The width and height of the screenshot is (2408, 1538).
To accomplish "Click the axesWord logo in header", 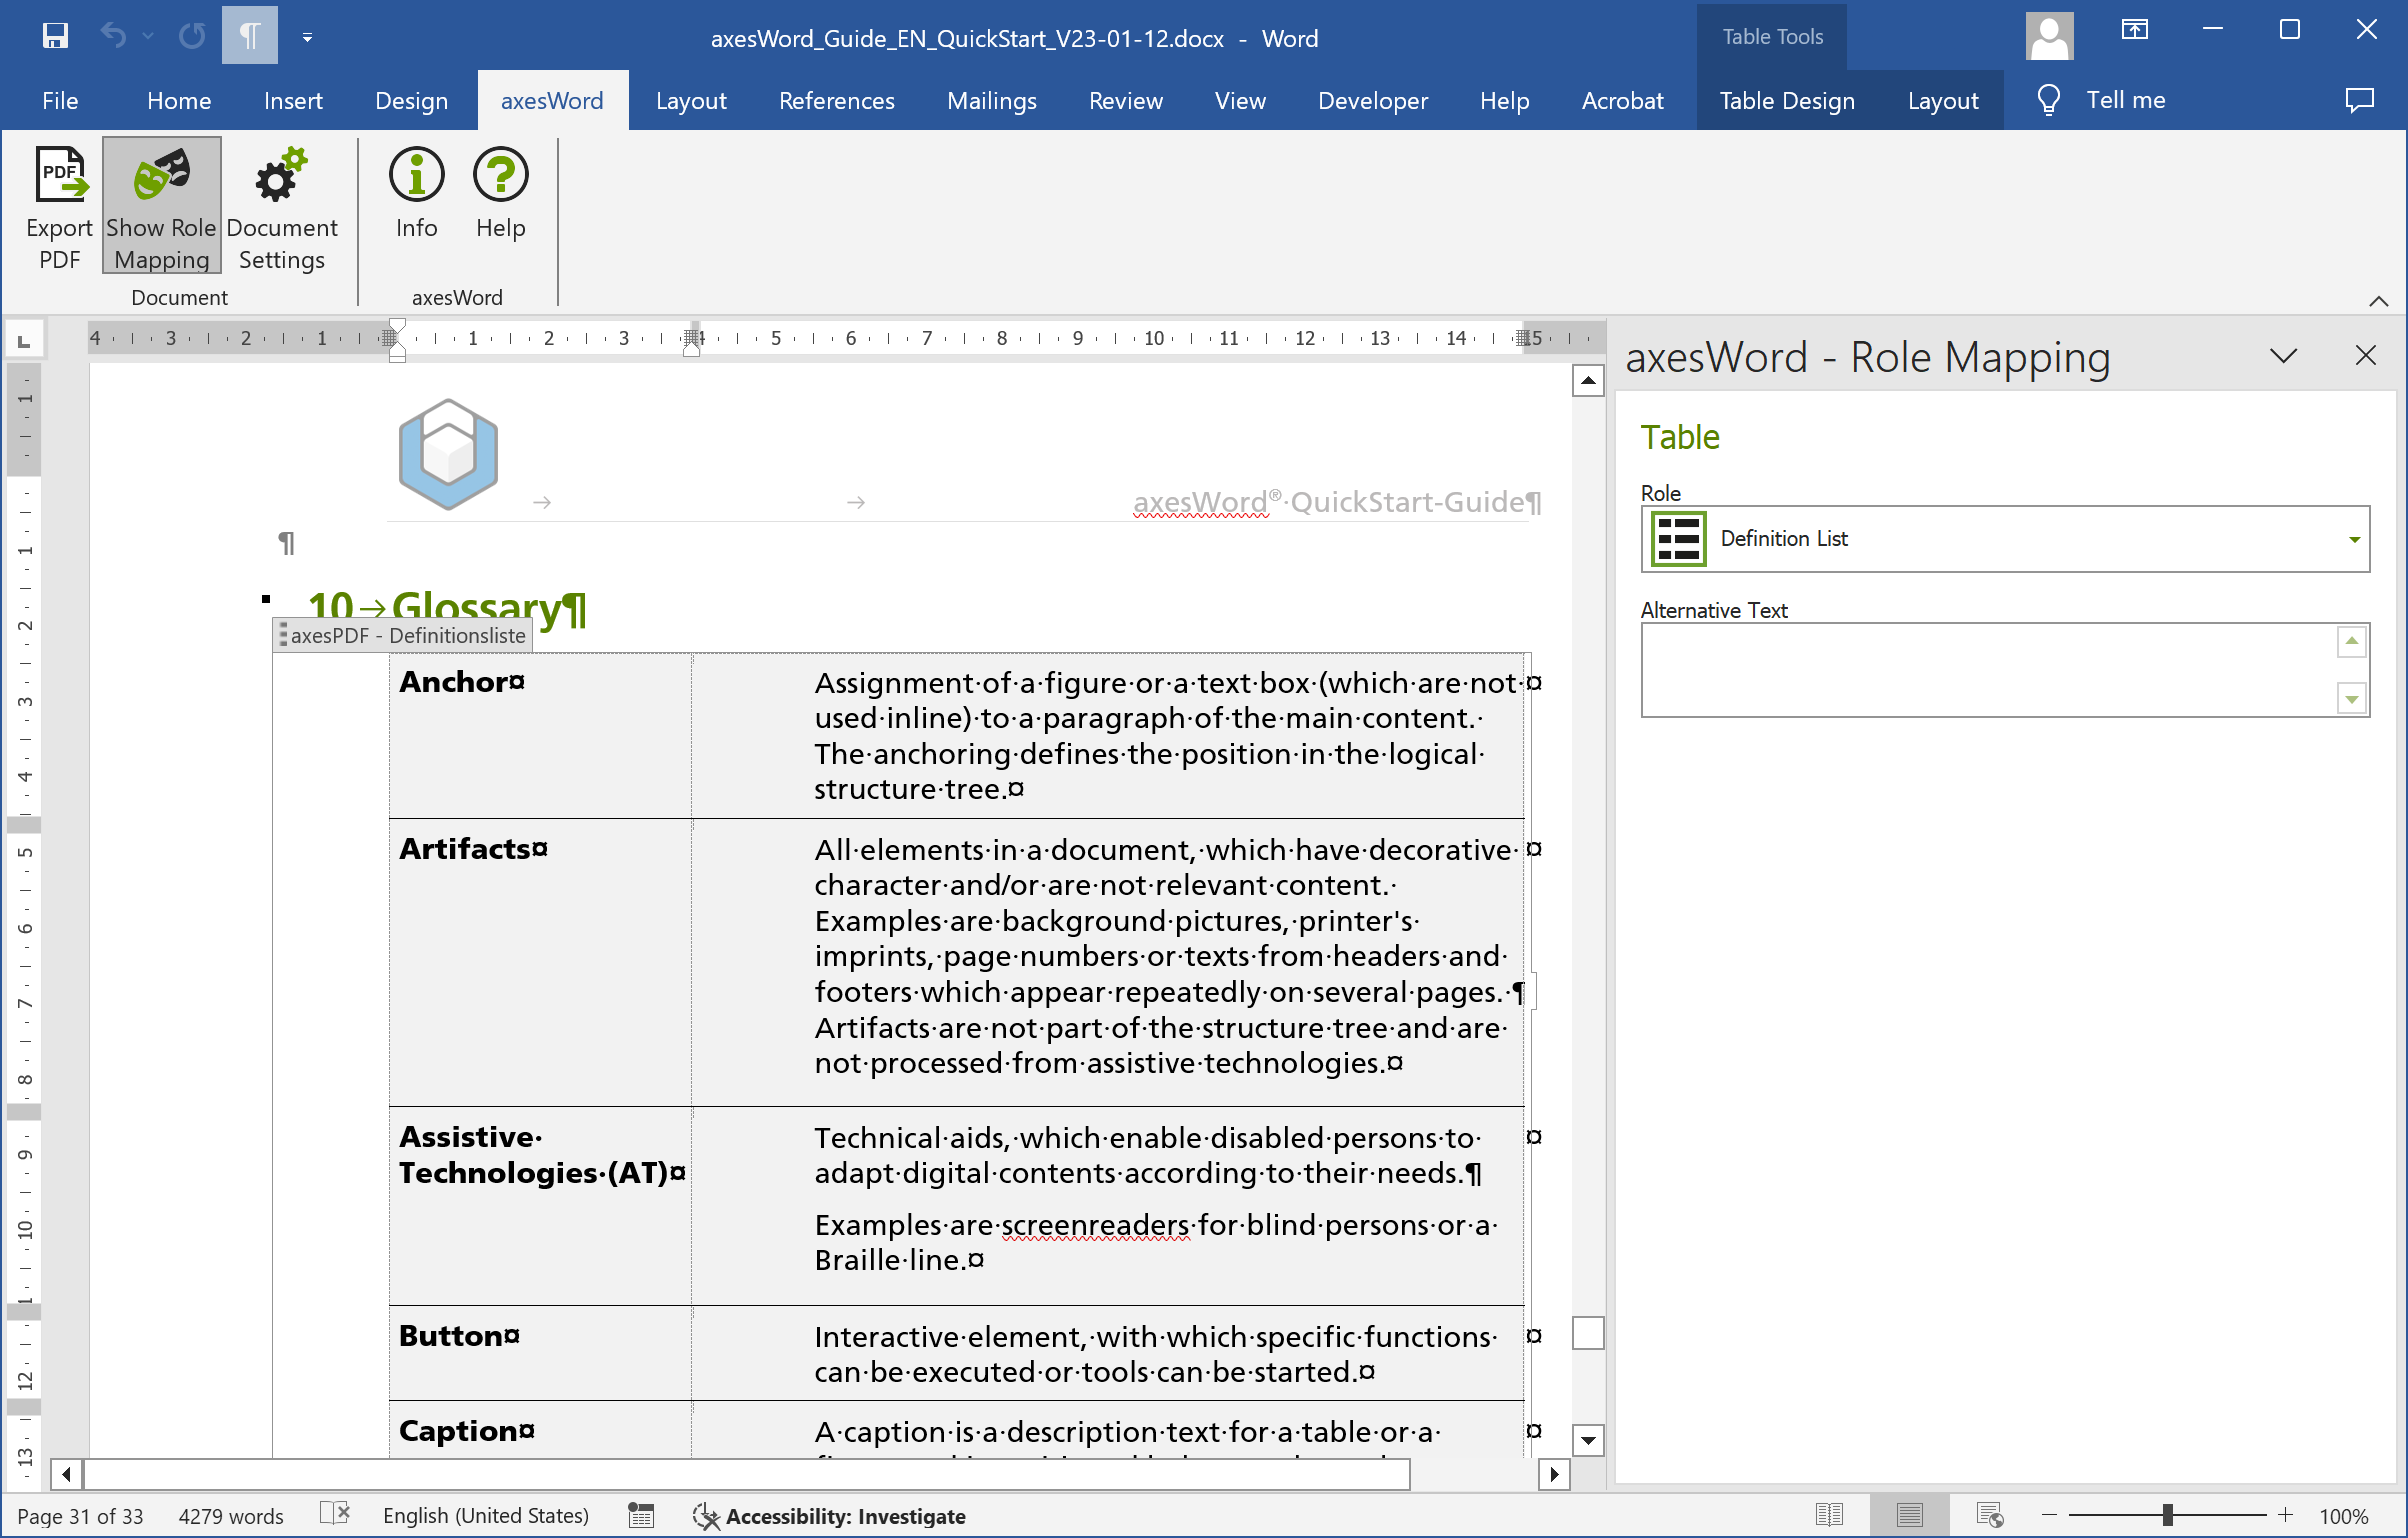I will [x=448, y=454].
